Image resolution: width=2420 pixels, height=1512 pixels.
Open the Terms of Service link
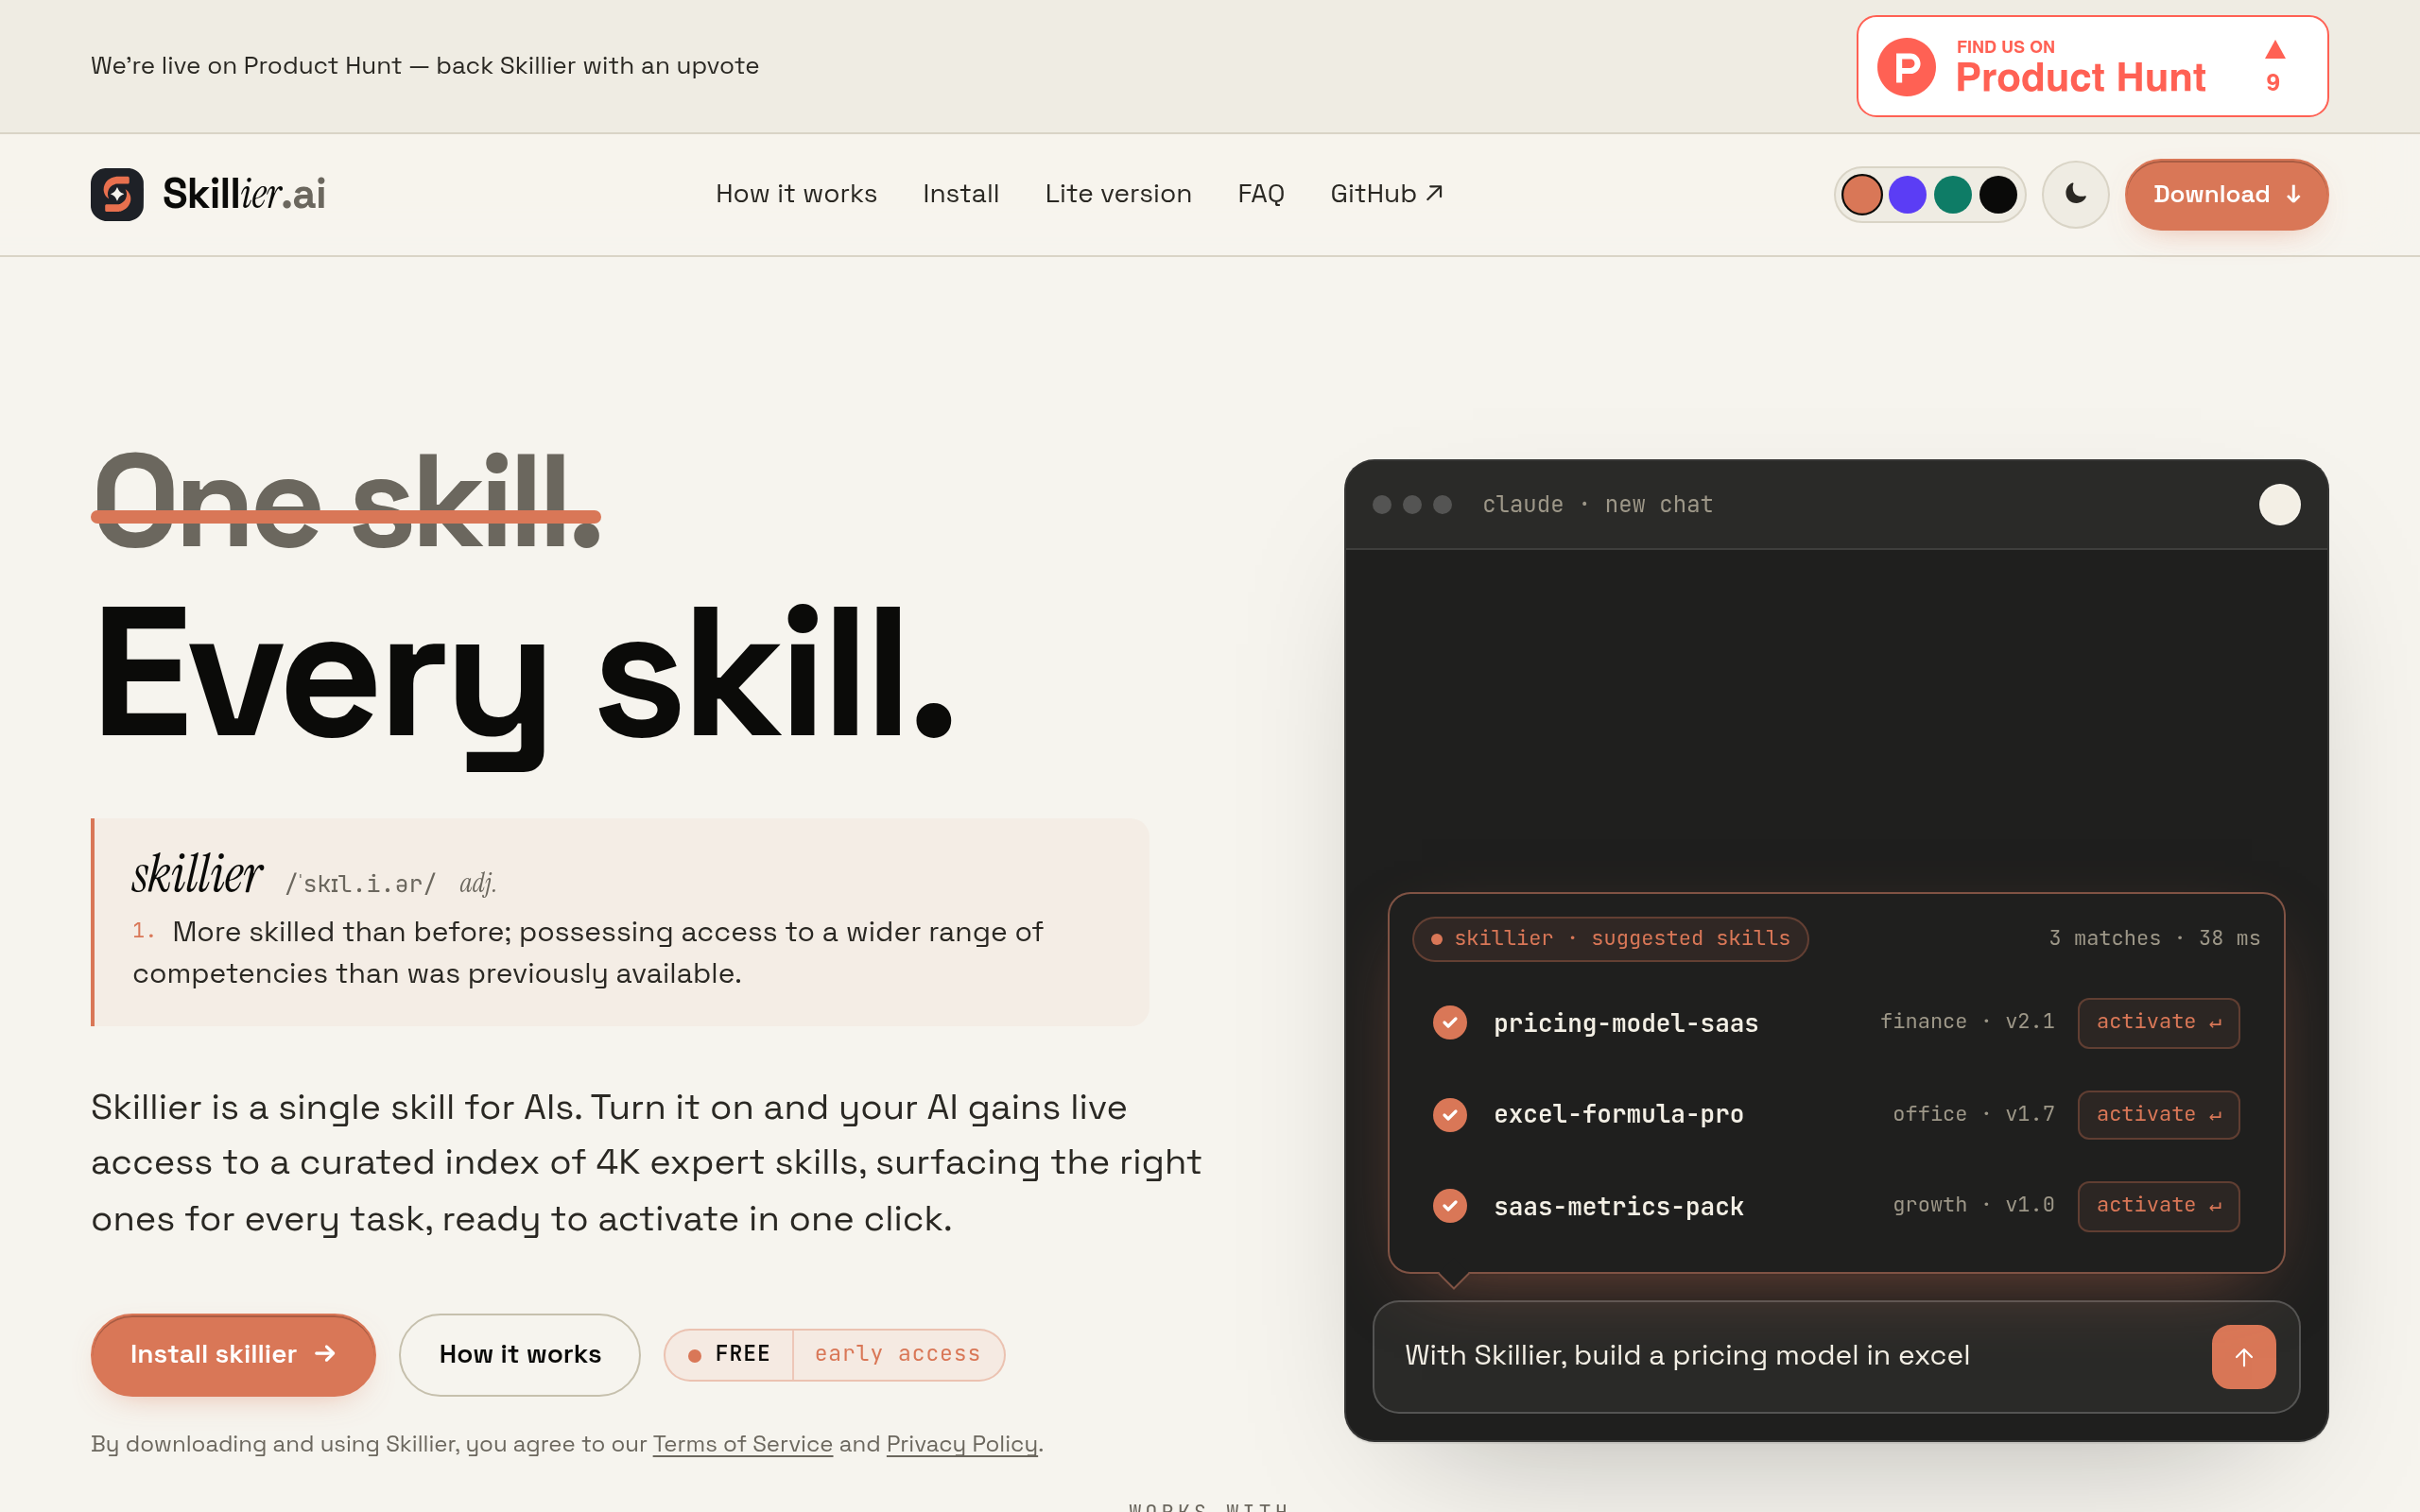[742, 1444]
